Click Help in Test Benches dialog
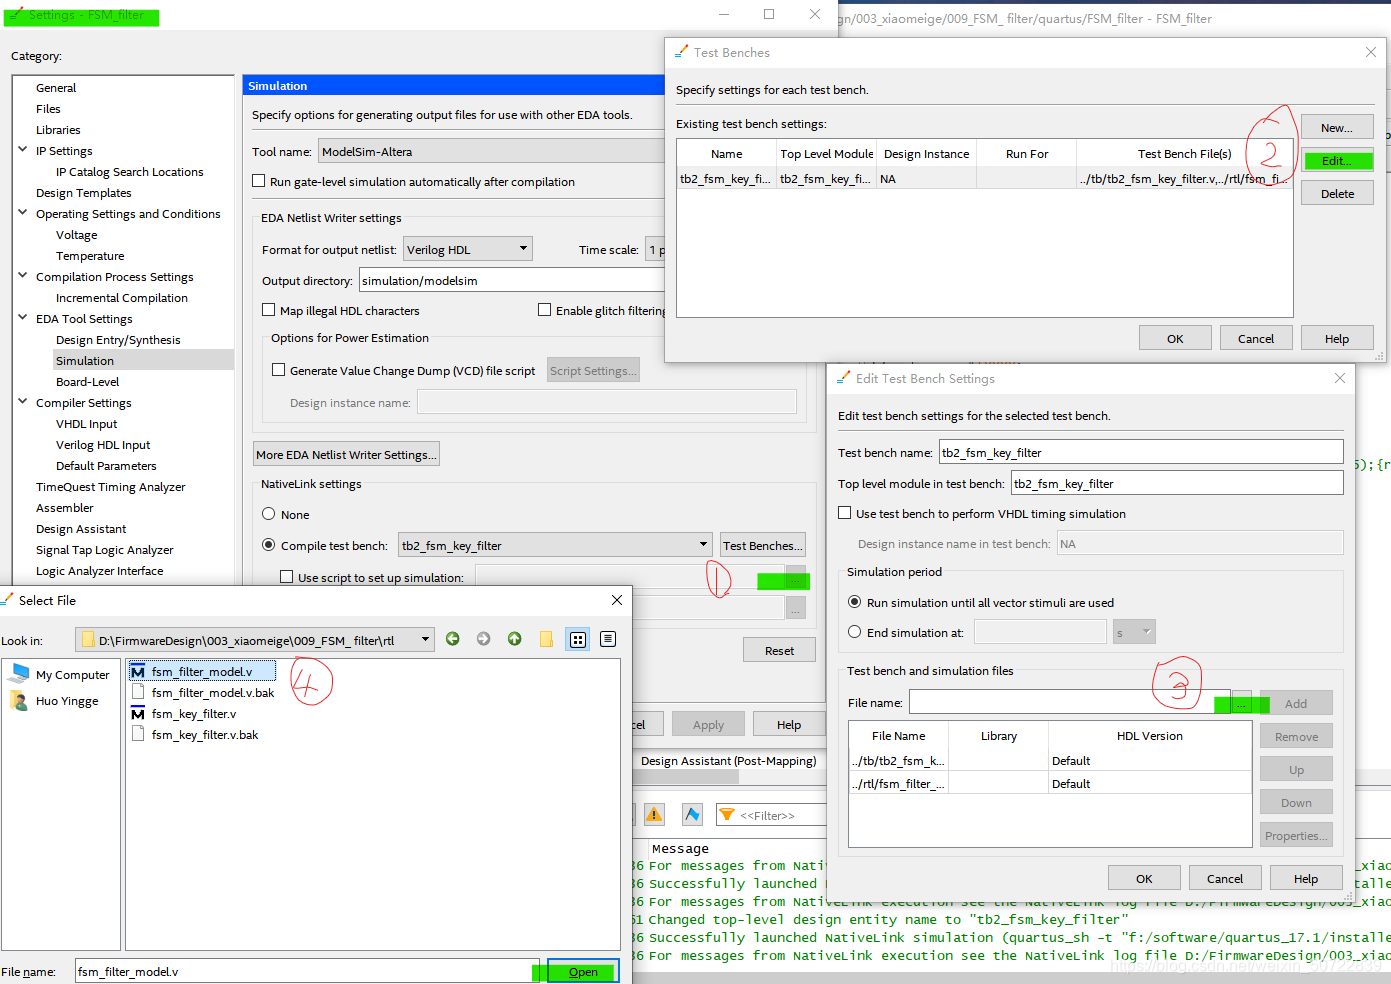This screenshot has height=984, width=1391. coord(1337,338)
